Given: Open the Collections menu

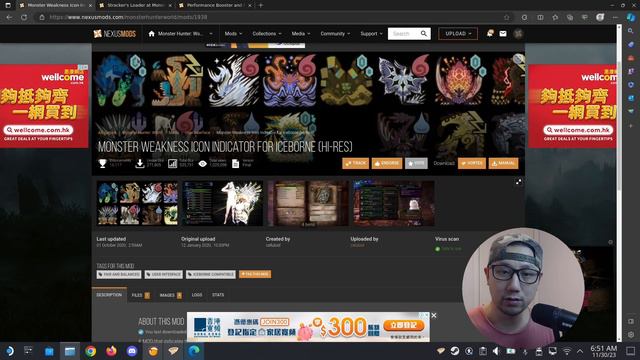Looking at the screenshot, I should [267, 34].
